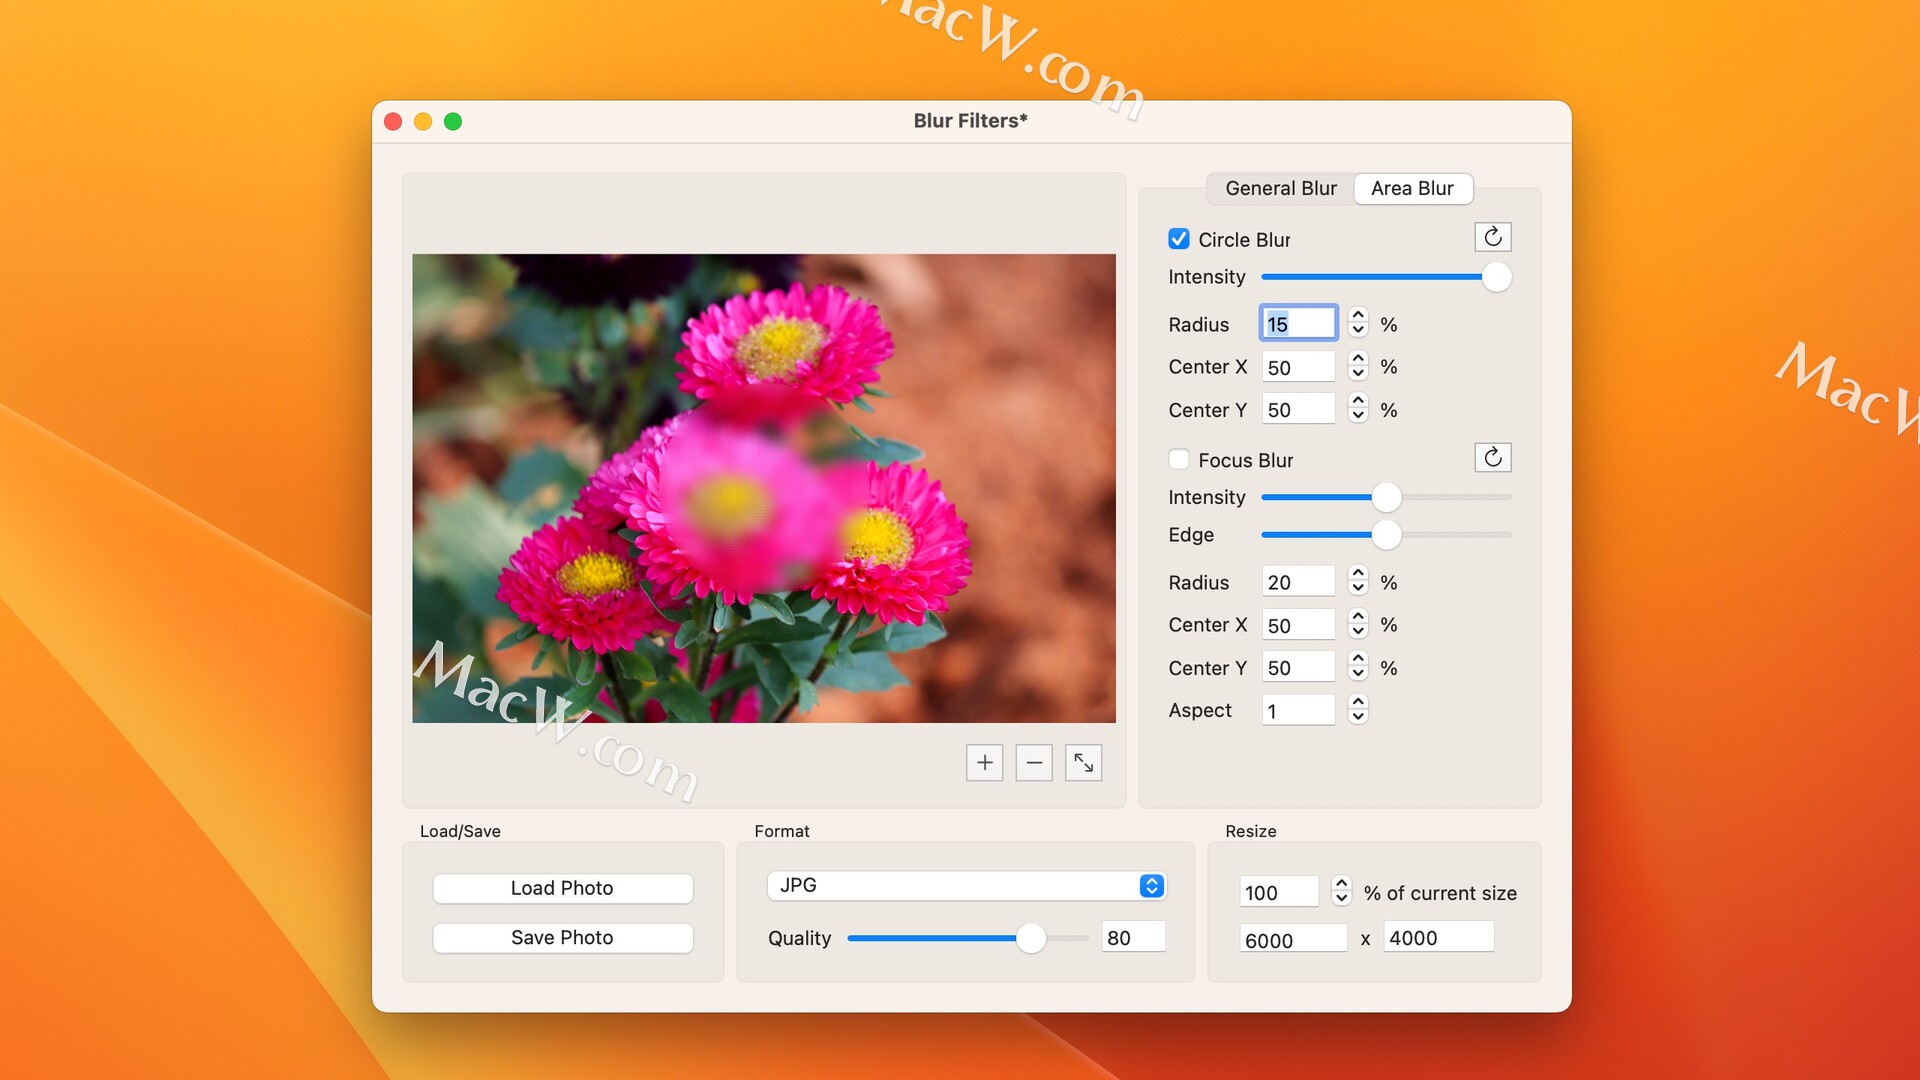Click the Circle Blur Center X stepper
Image resolution: width=1920 pixels, height=1080 pixels.
(1358, 366)
